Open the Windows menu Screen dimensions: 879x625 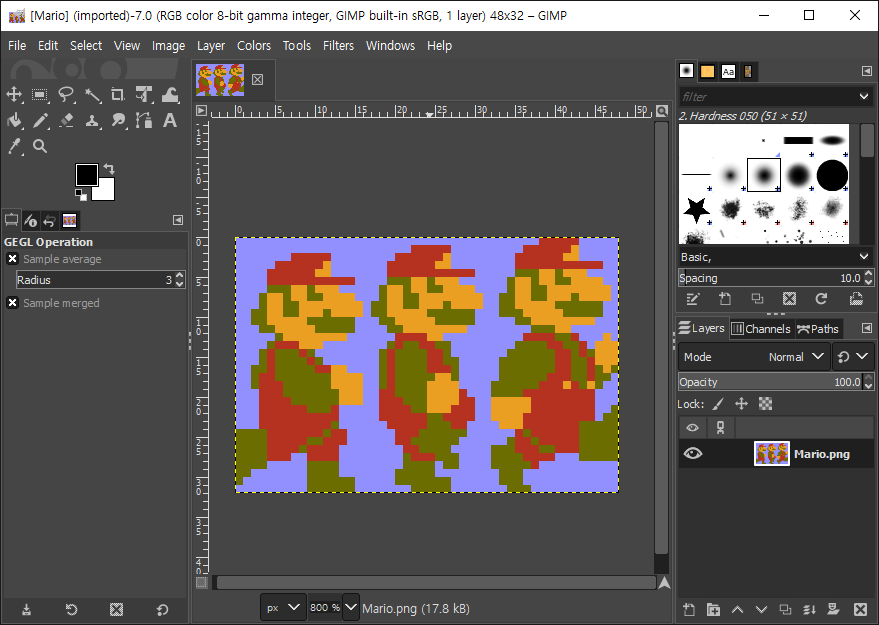pyautogui.click(x=390, y=45)
